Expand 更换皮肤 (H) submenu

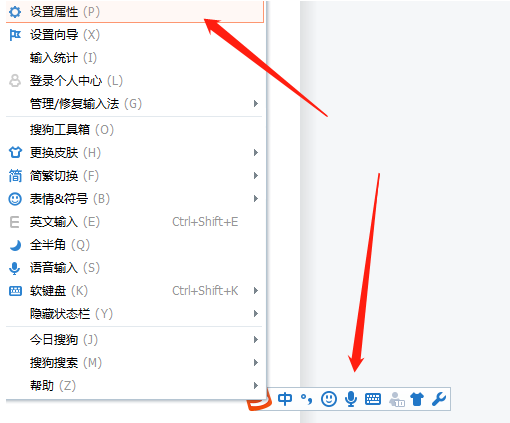click(x=134, y=153)
